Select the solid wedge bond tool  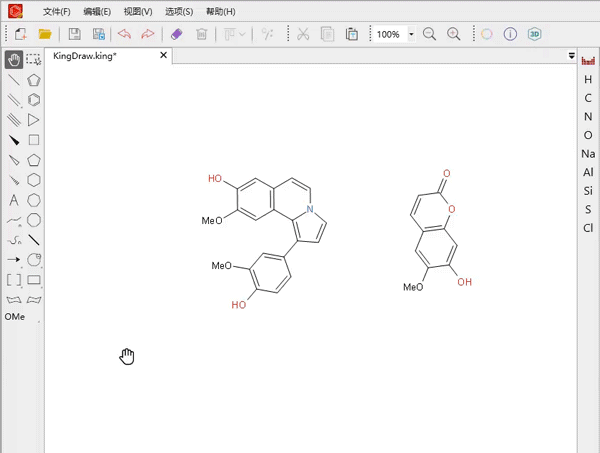coord(14,140)
